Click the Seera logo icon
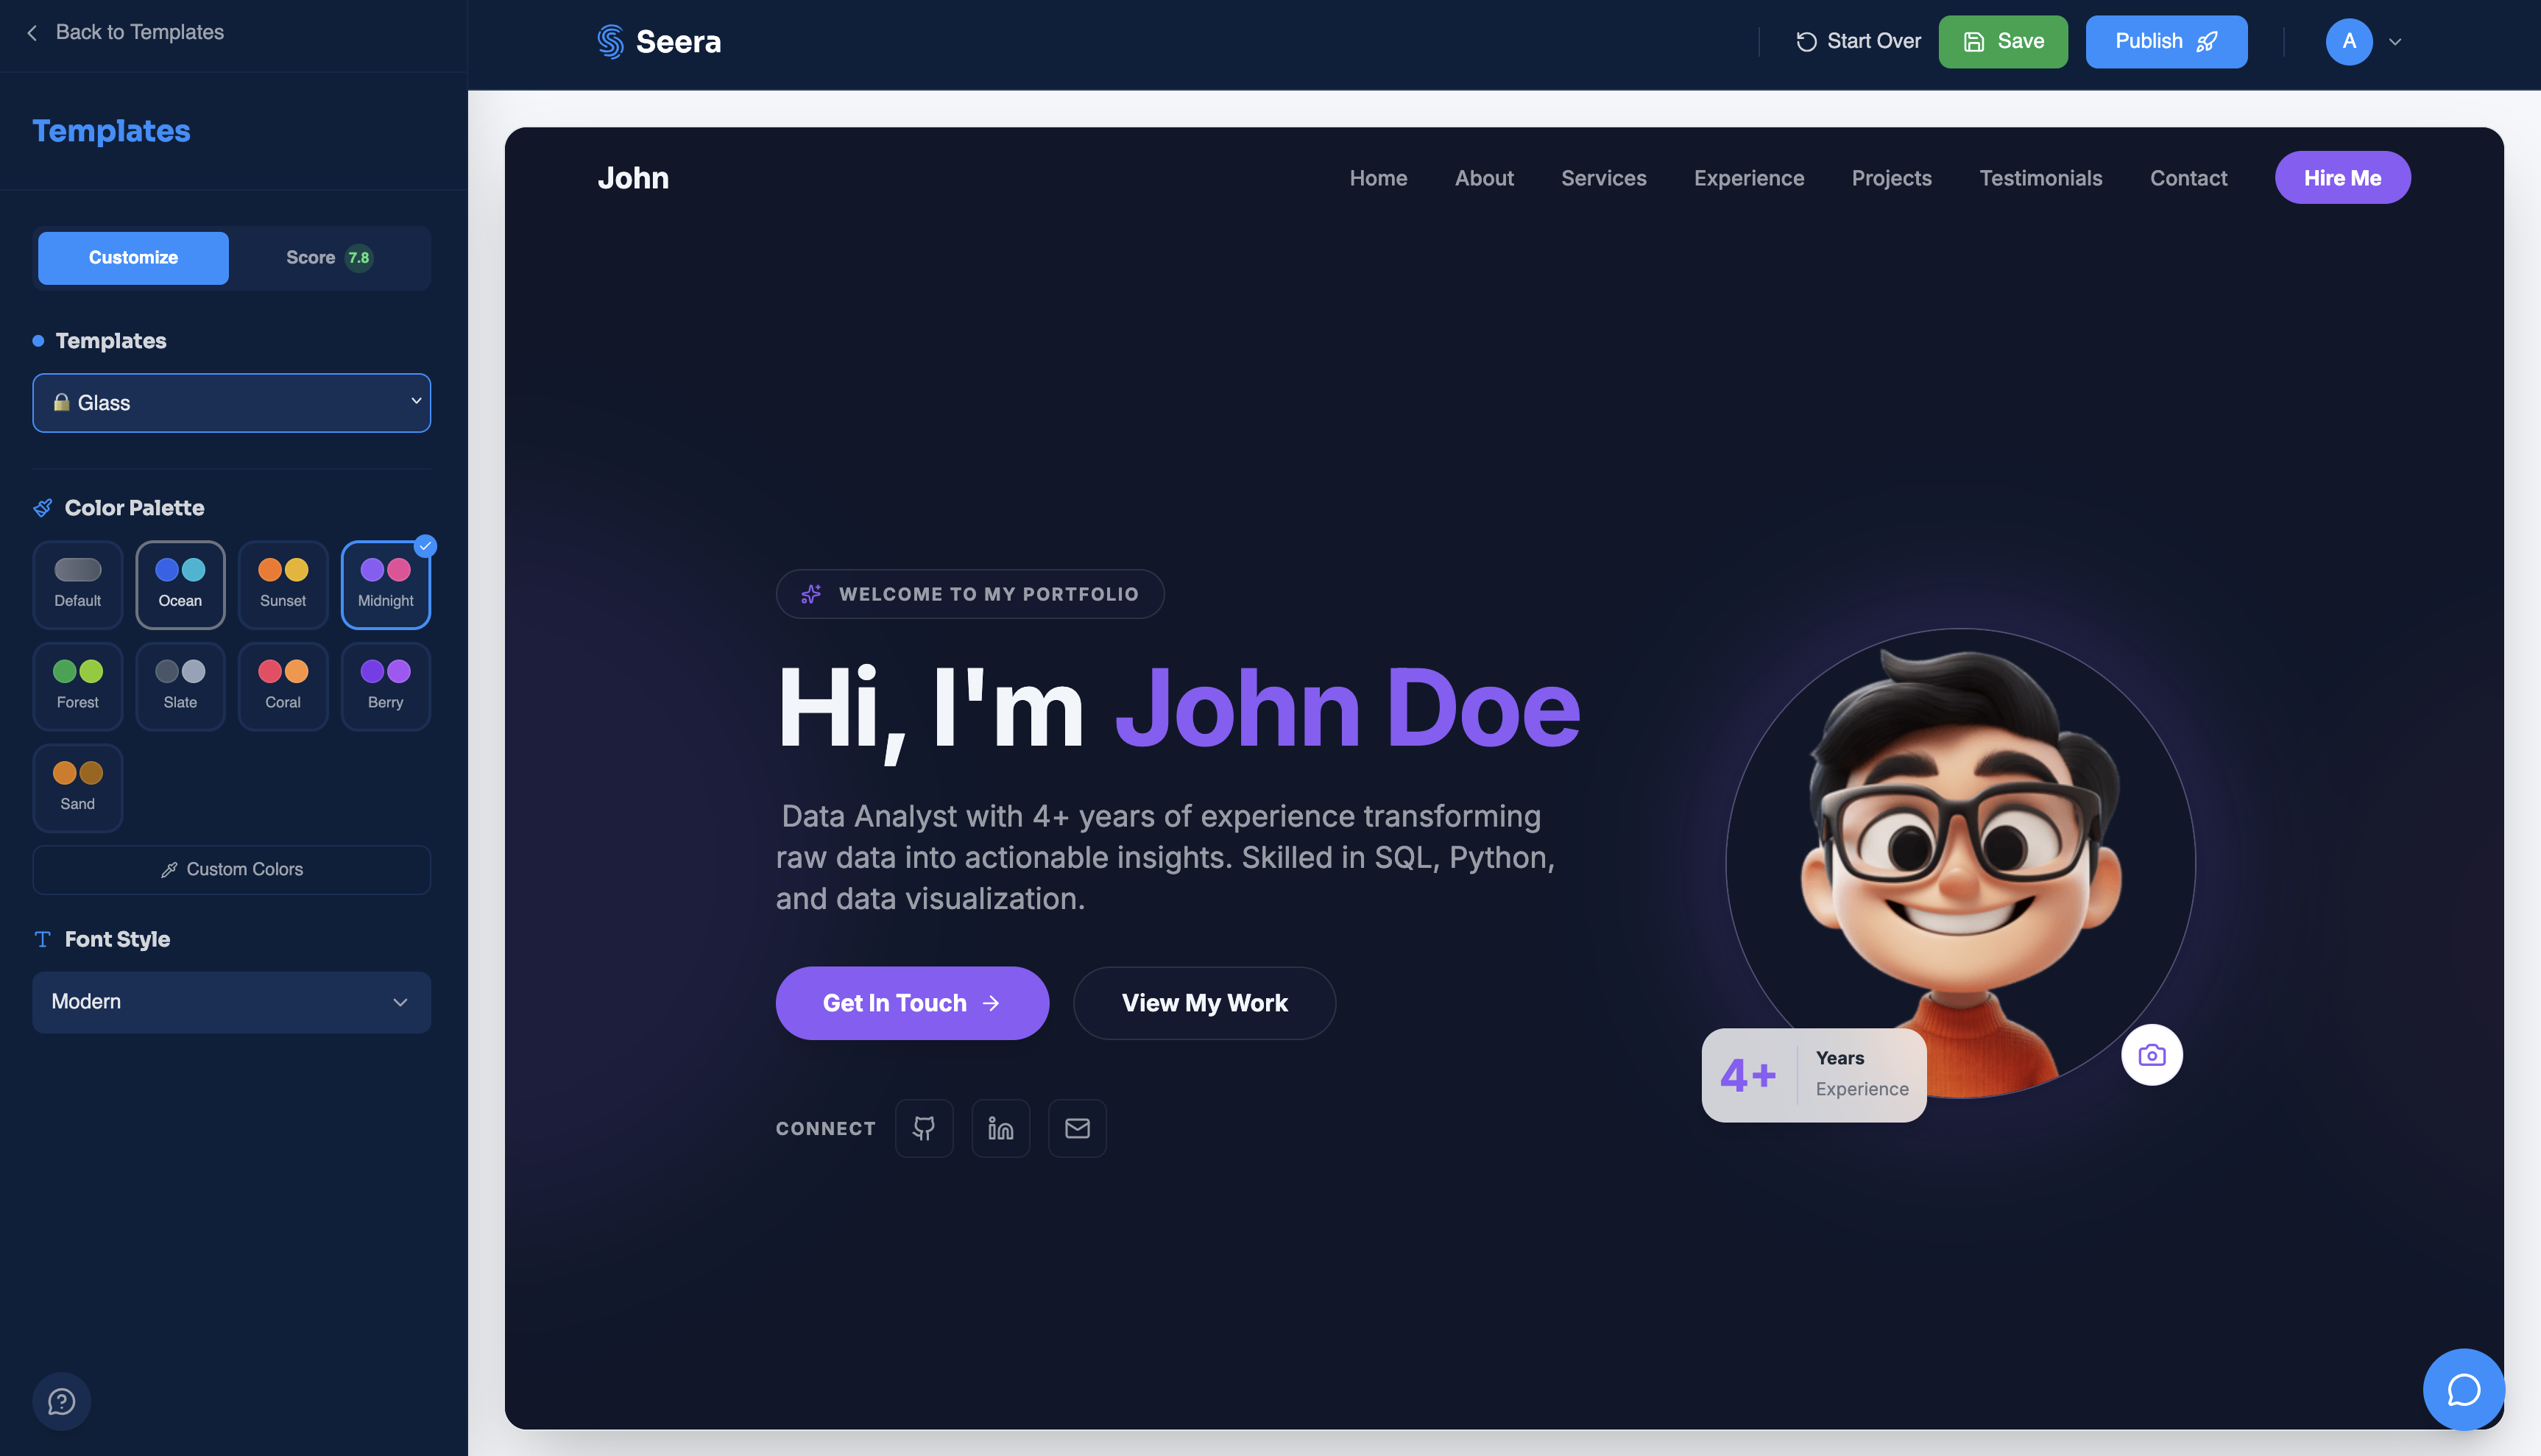Viewport: 2541px width, 1456px height. point(610,41)
